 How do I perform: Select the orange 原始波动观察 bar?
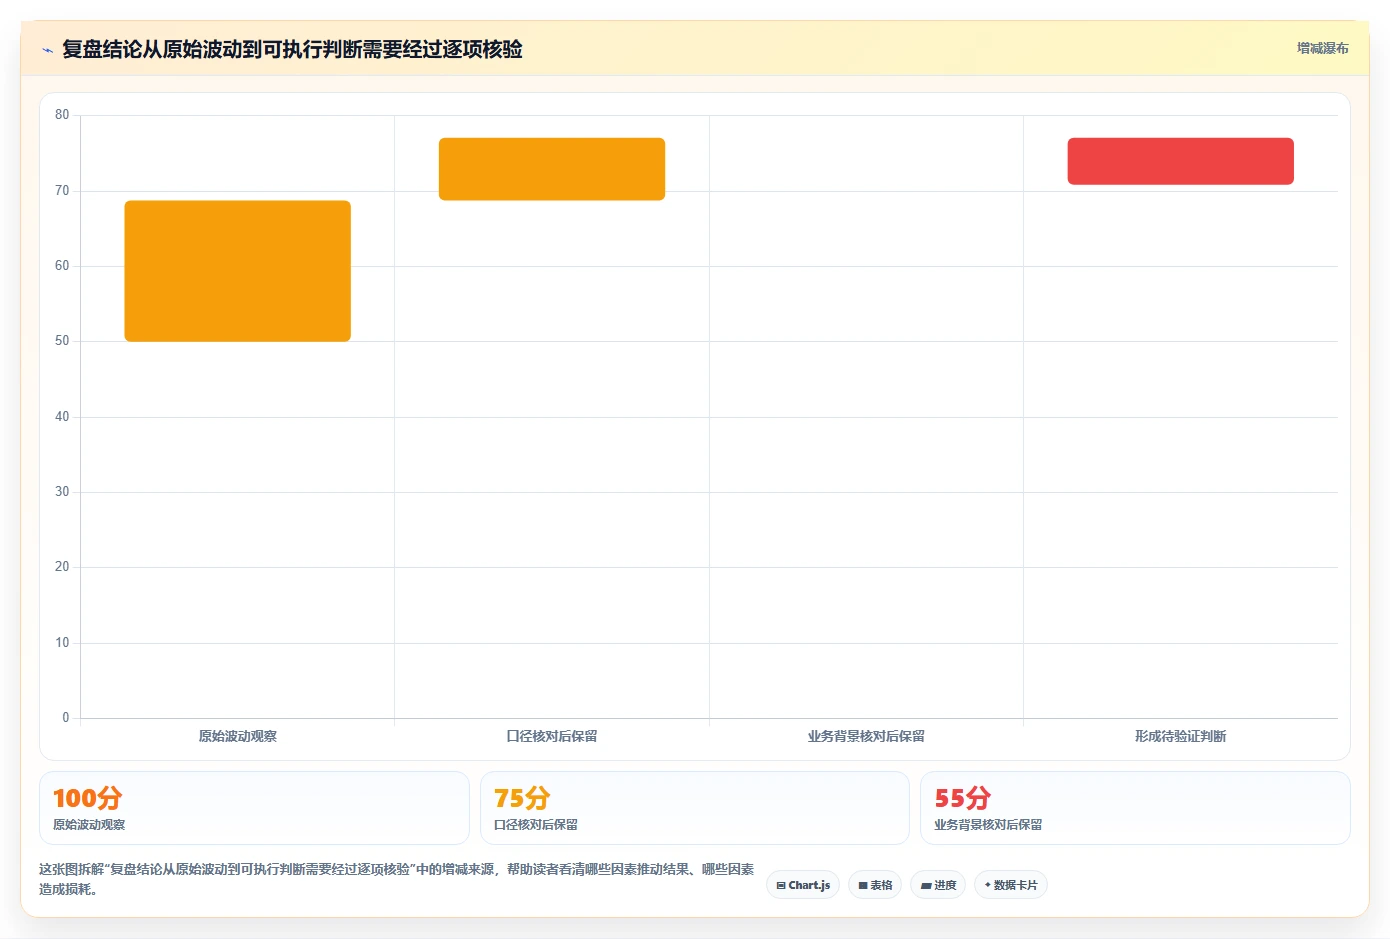click(x=238, y=271)
